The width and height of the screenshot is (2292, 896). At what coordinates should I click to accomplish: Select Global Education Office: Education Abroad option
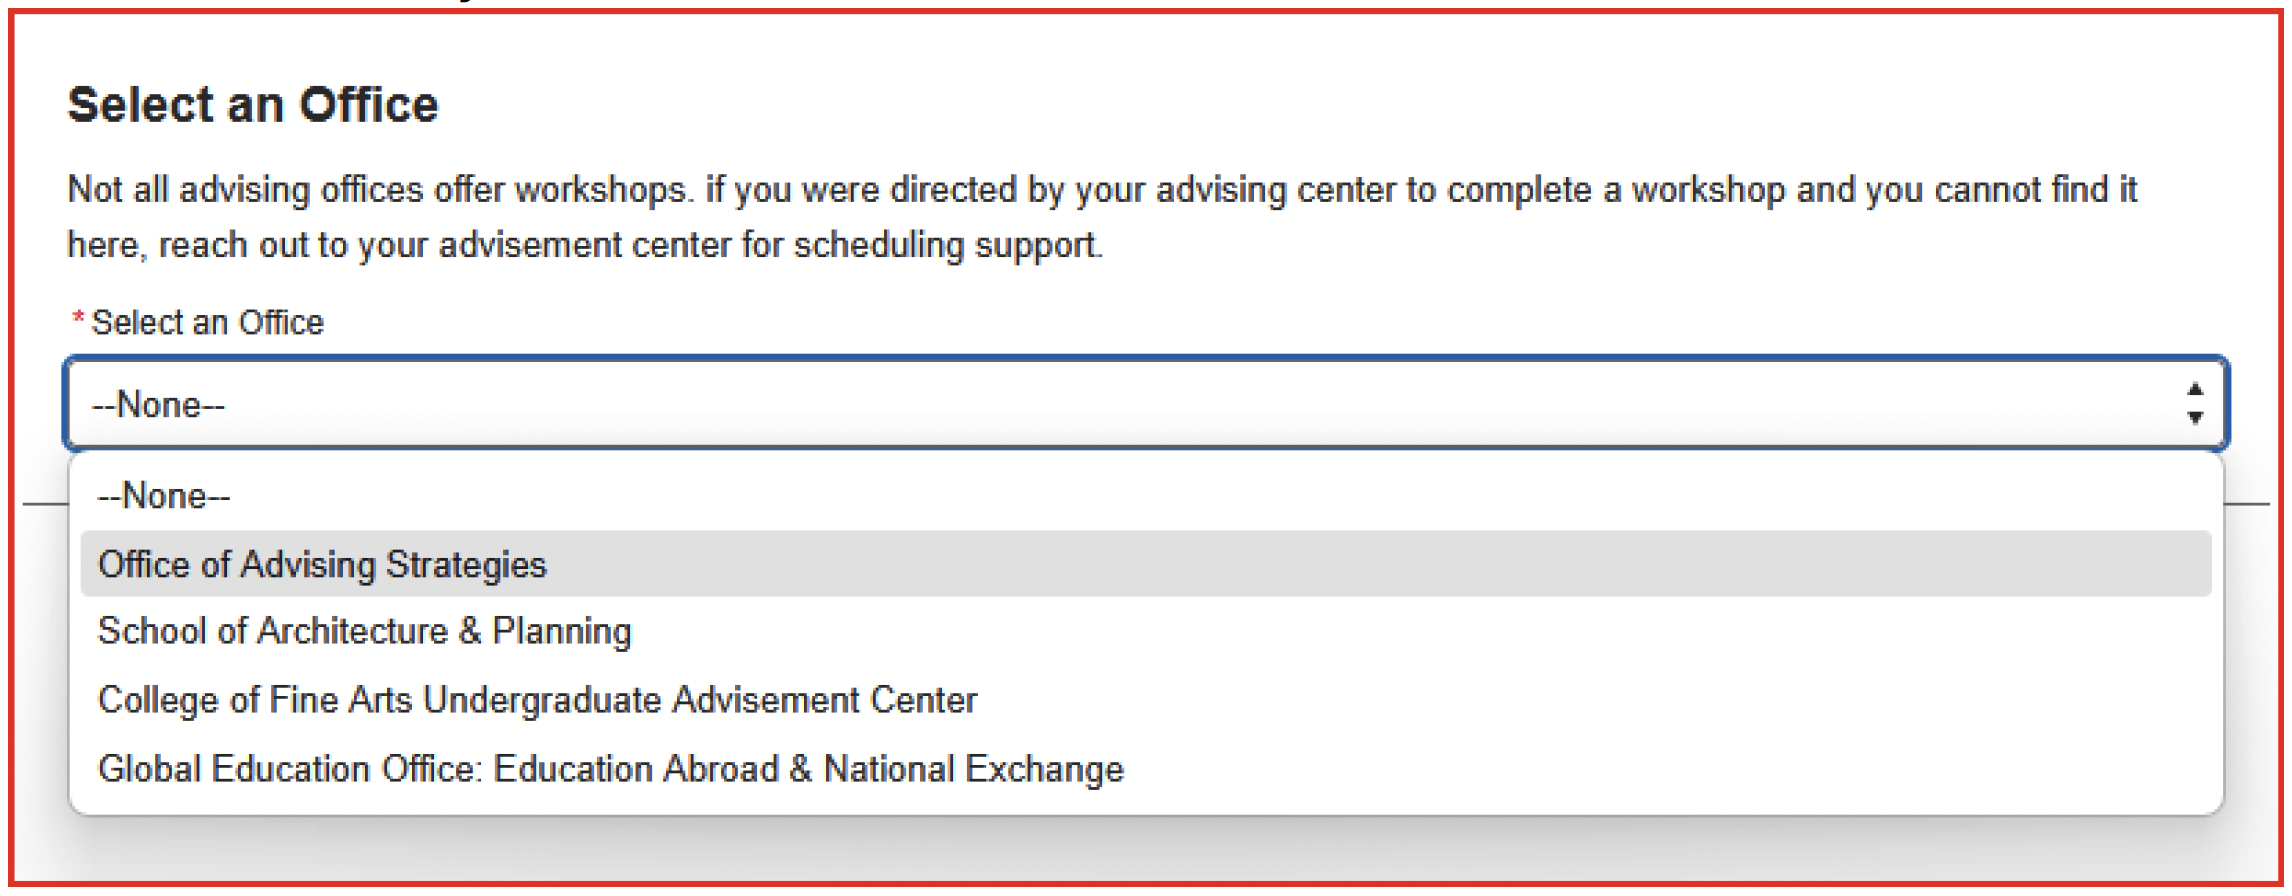[1146, 769]
